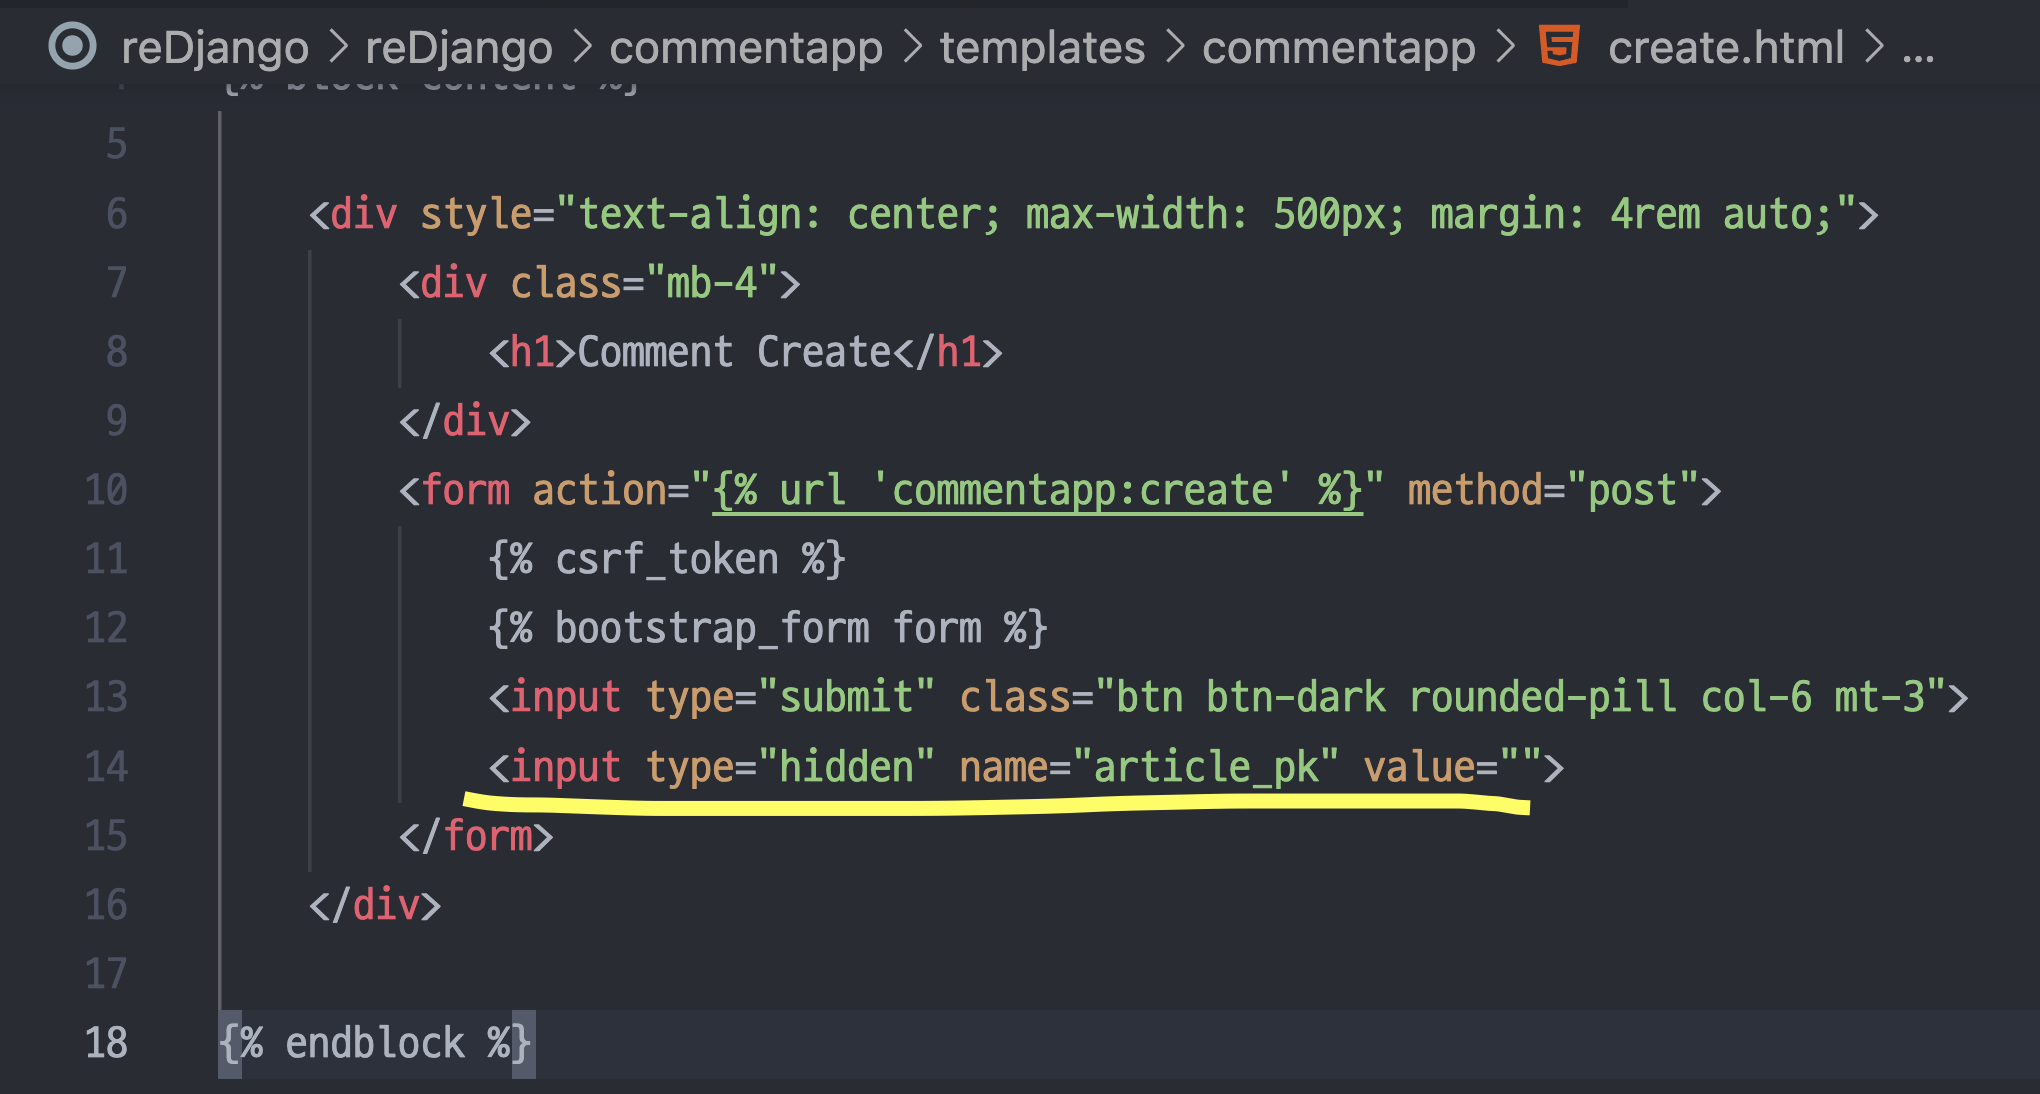Click the closing form tag
Viewport: 2040px width, 1094px height.
pyautogui.click(x=476, y=836)
